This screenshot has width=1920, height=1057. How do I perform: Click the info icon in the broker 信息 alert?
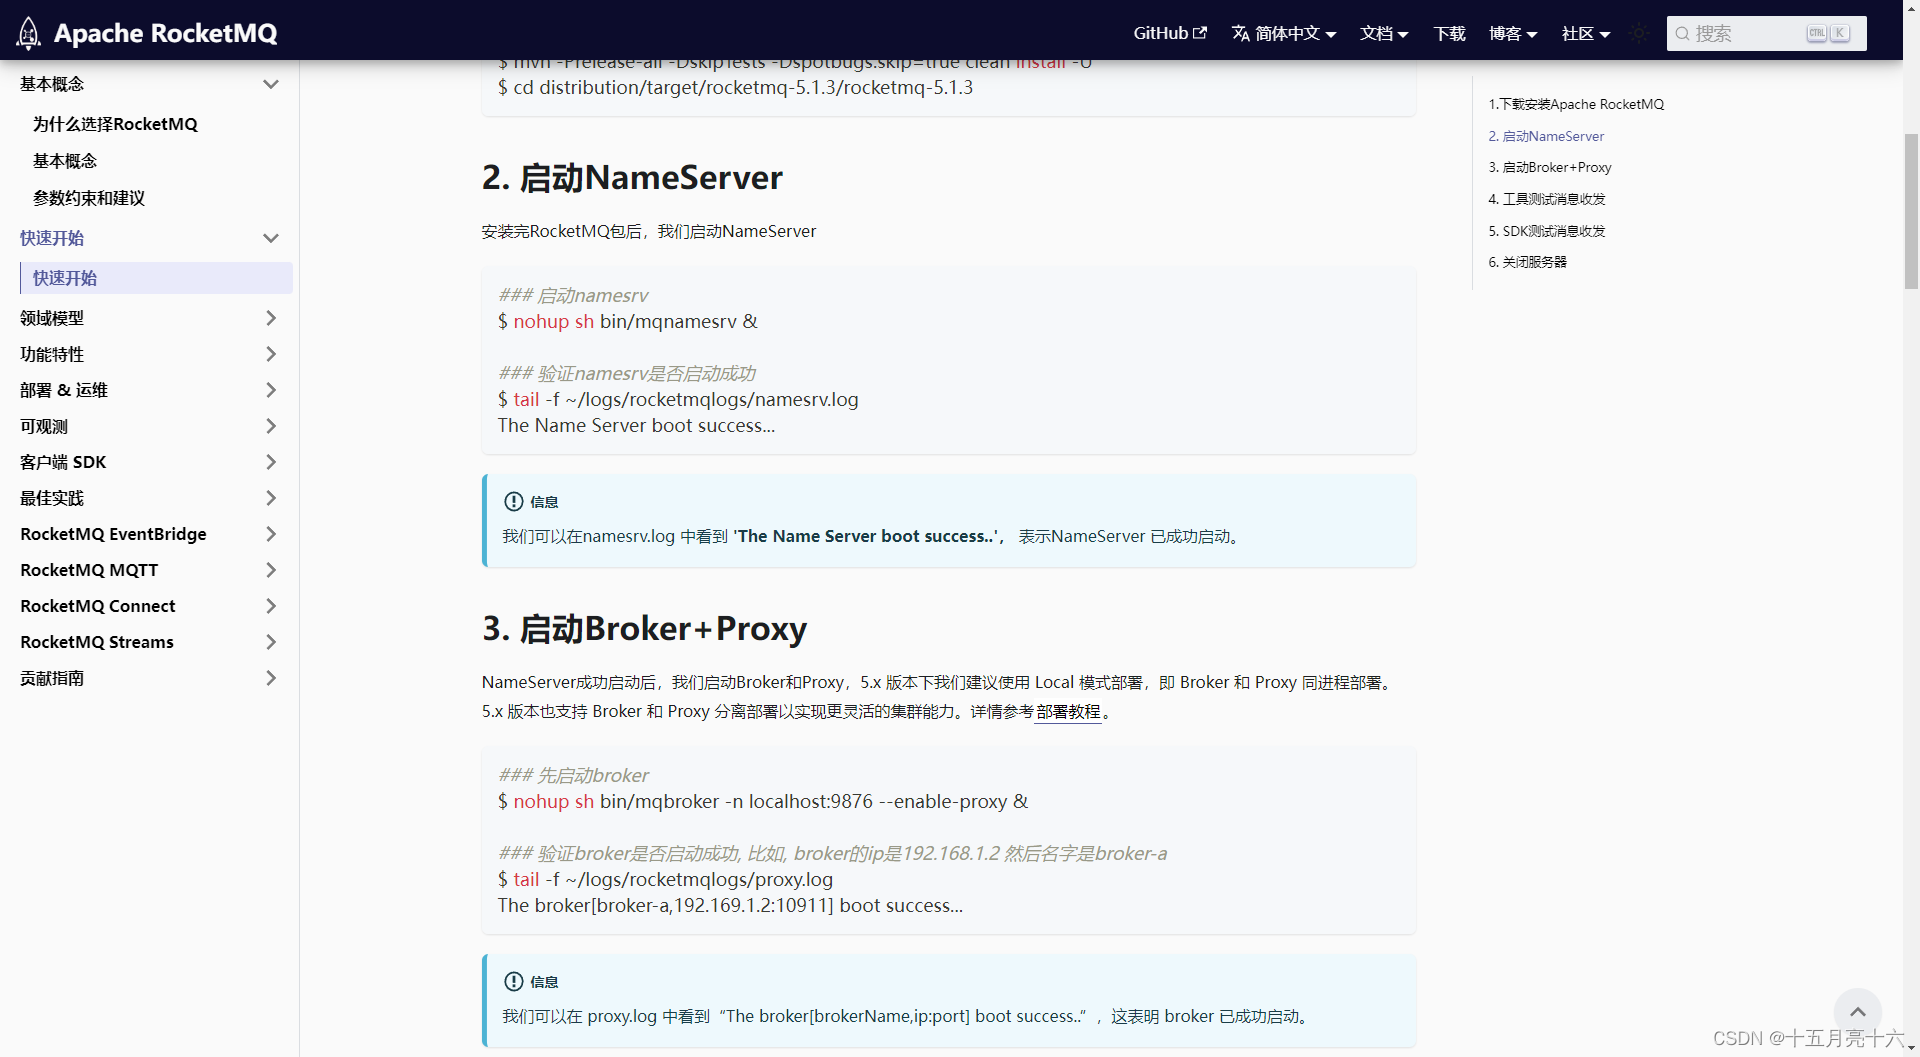(x=513, y=982)
